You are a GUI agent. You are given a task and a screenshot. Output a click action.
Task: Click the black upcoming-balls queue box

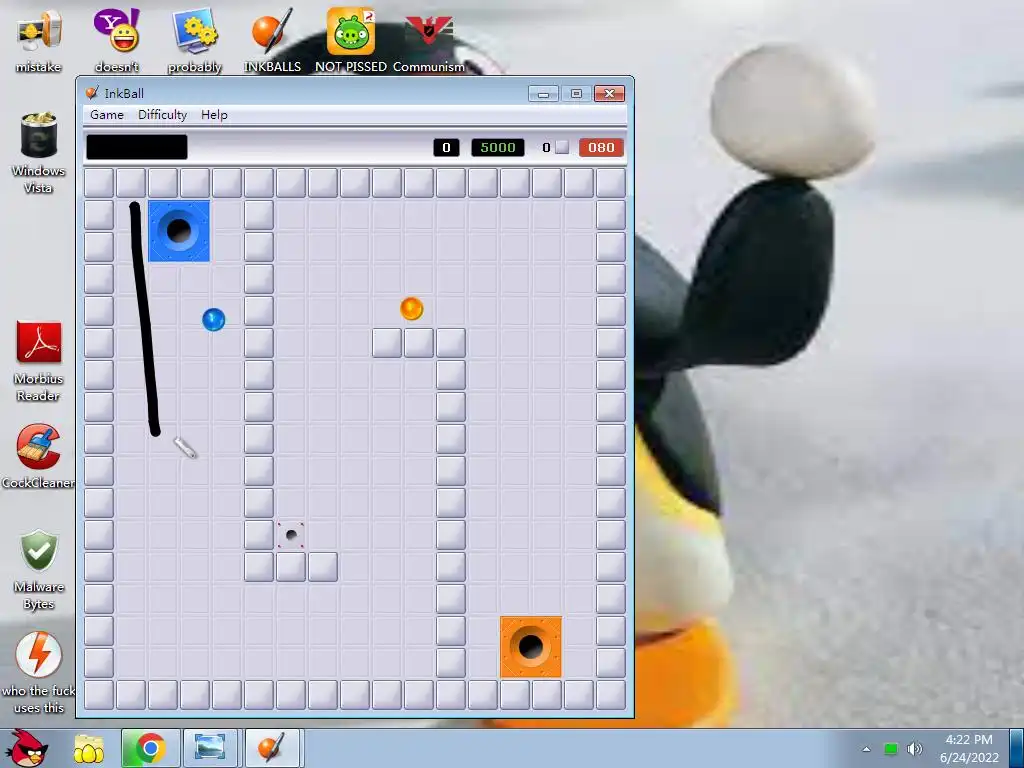[x=136, y=147]
